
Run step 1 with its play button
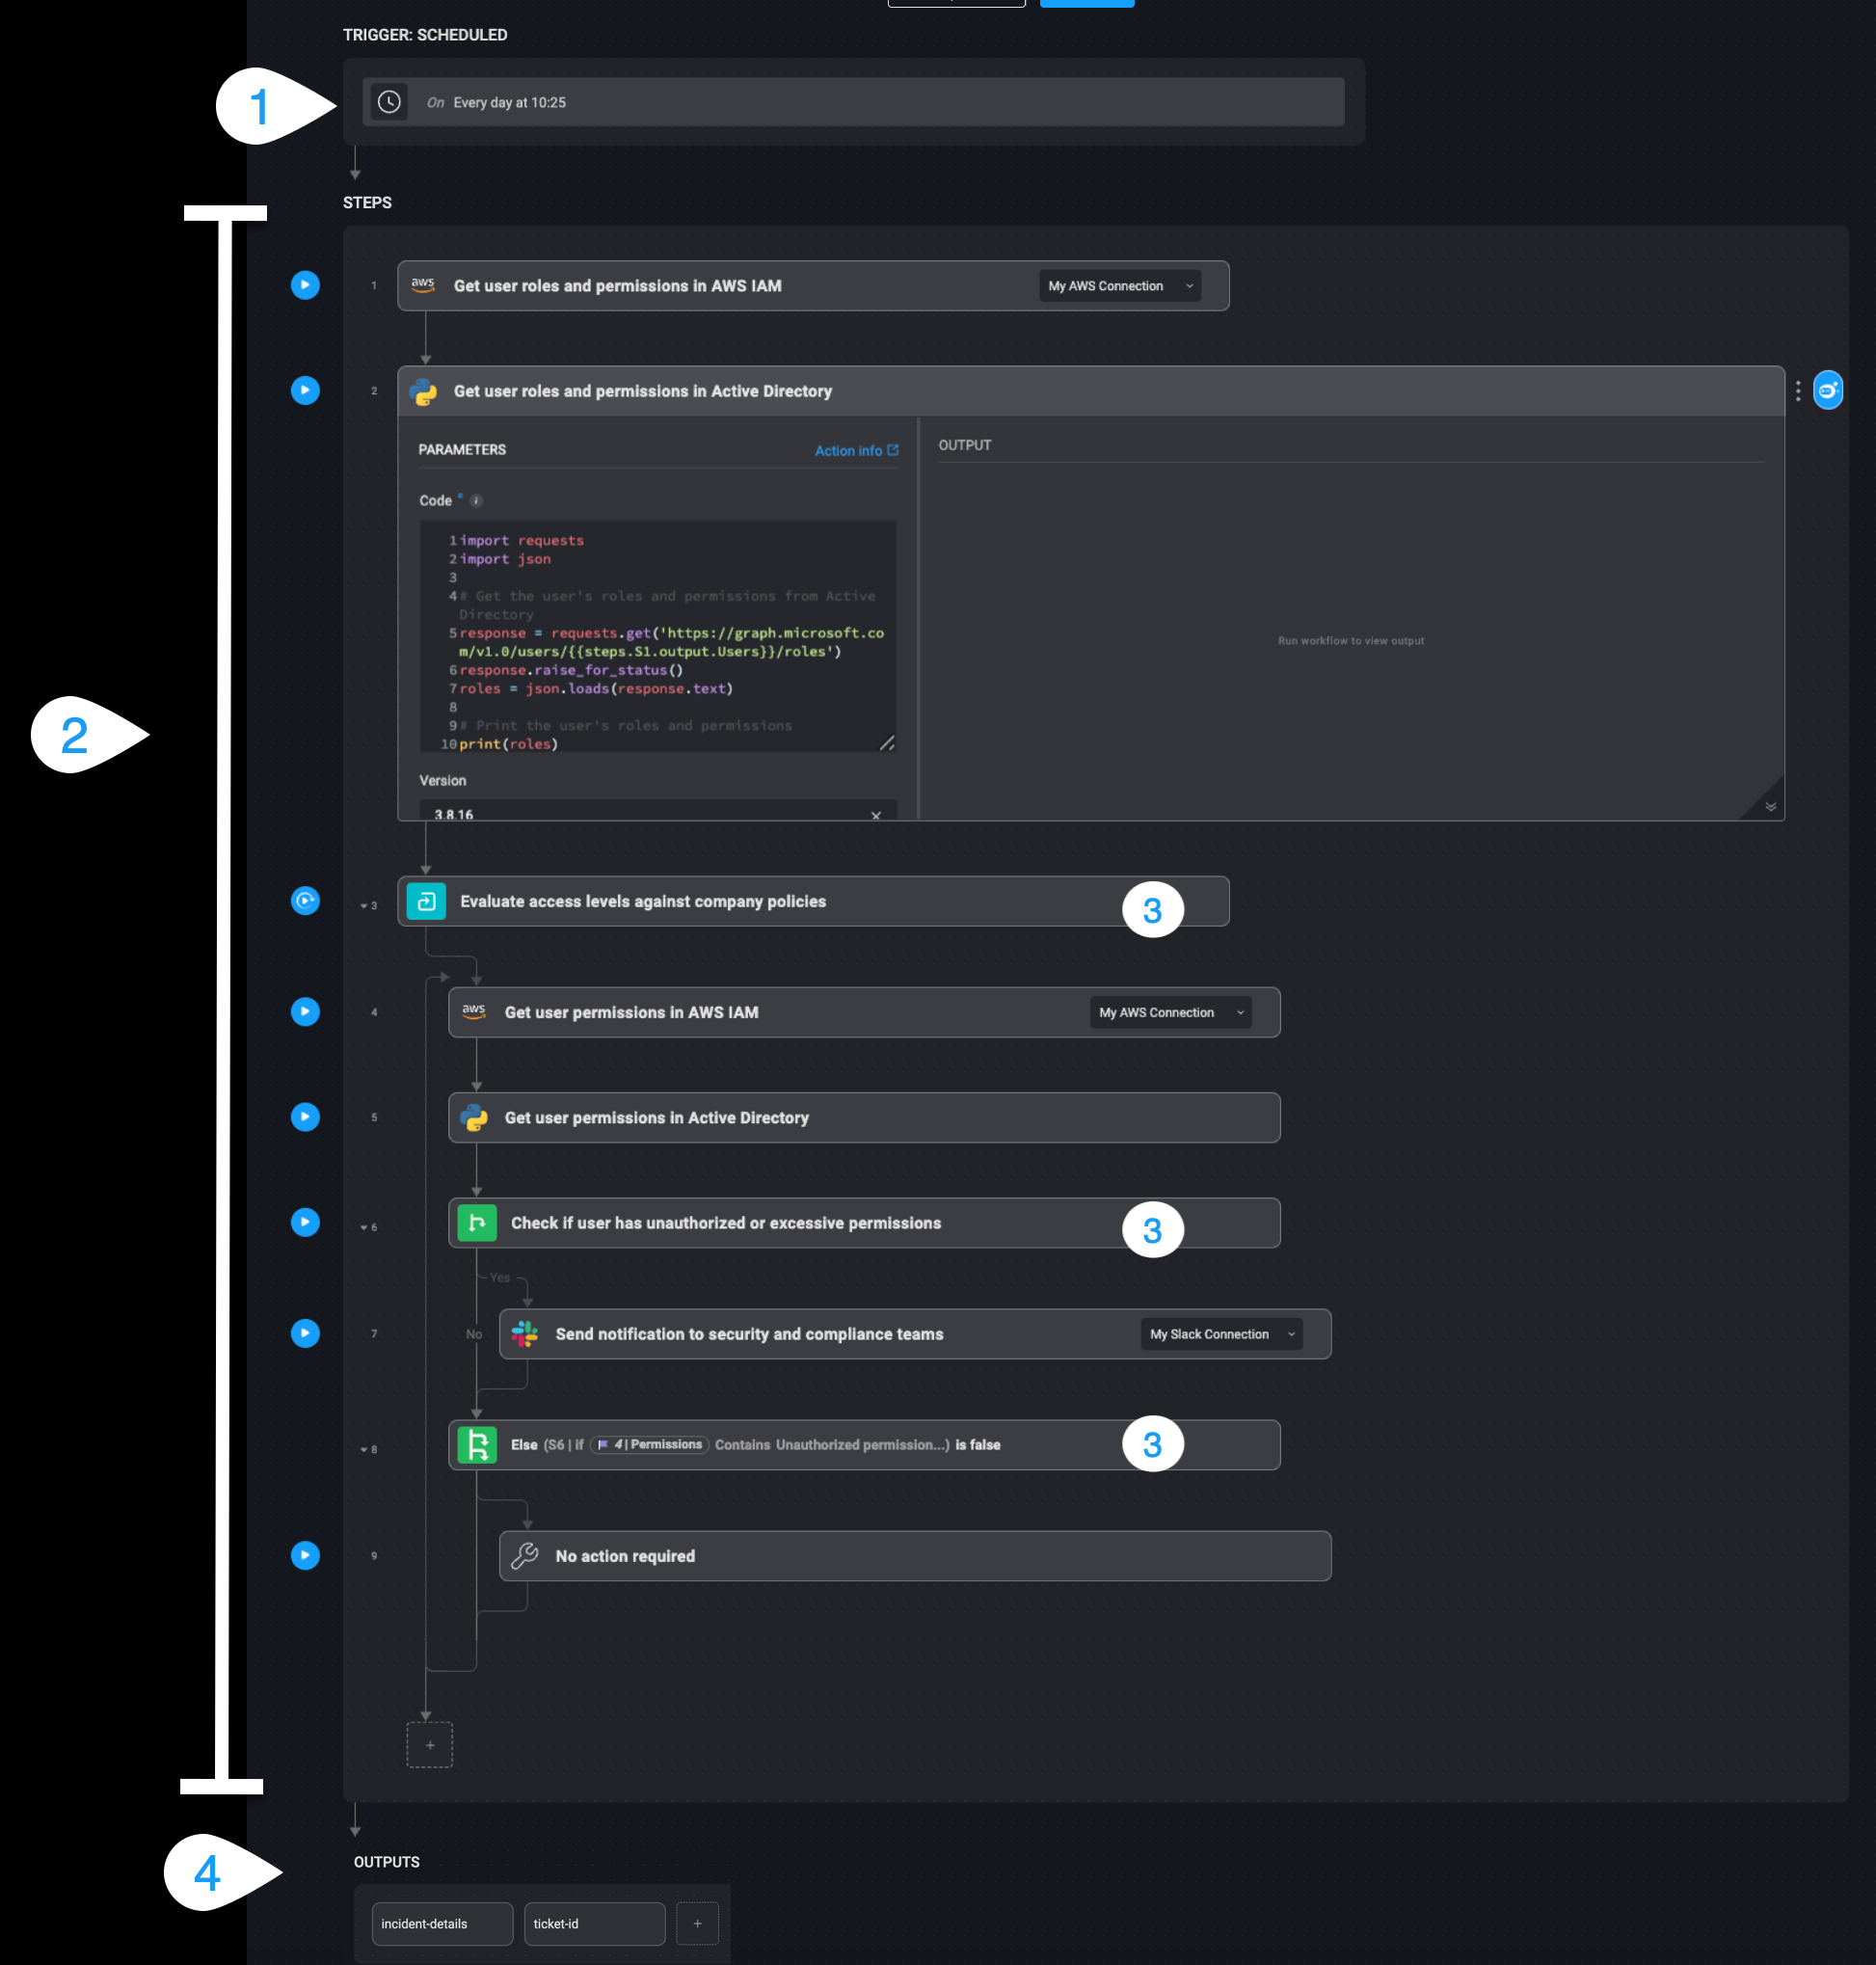(305, 285)
